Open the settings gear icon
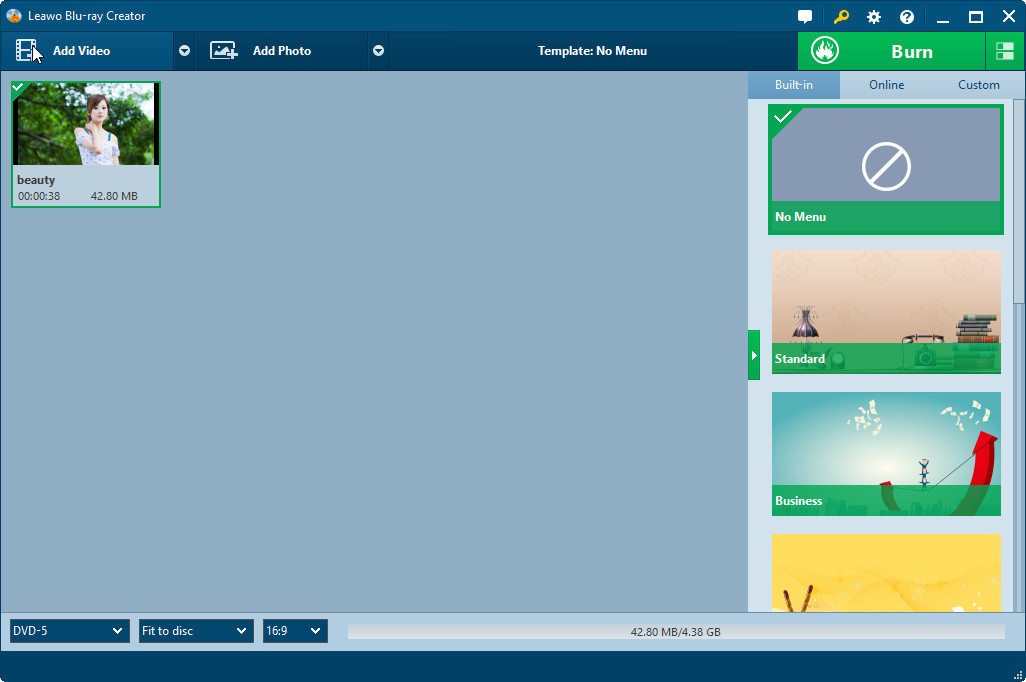 pyautogui.click(x=874, y=17)
